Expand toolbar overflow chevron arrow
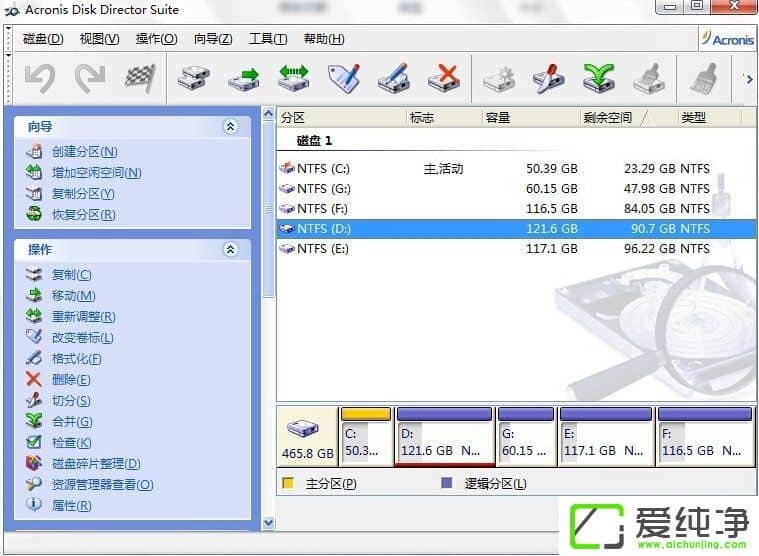 tap(749, 78)
